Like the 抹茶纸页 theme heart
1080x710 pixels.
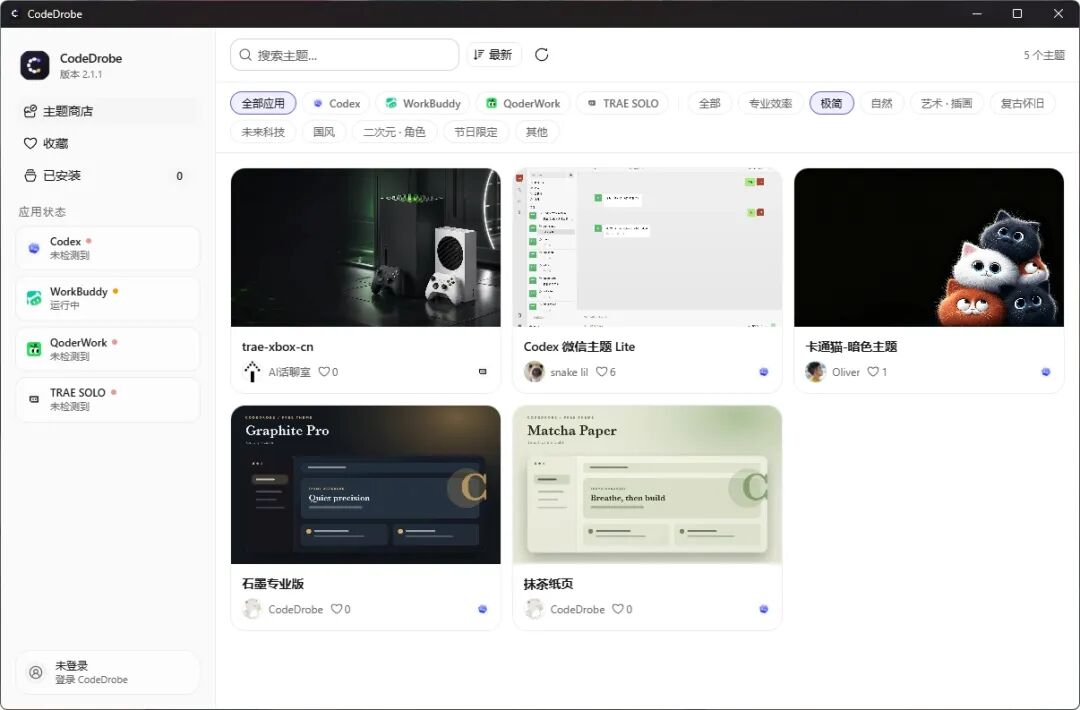[x=618, y=609]
